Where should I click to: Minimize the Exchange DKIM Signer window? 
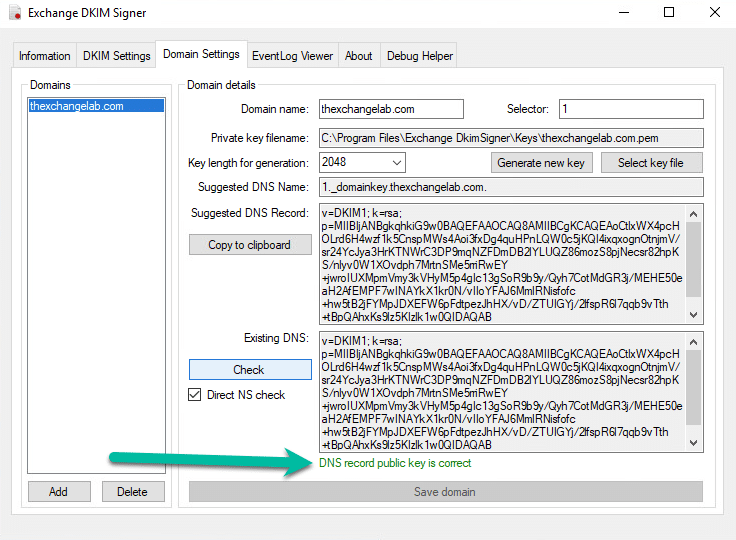click(623, 13)
